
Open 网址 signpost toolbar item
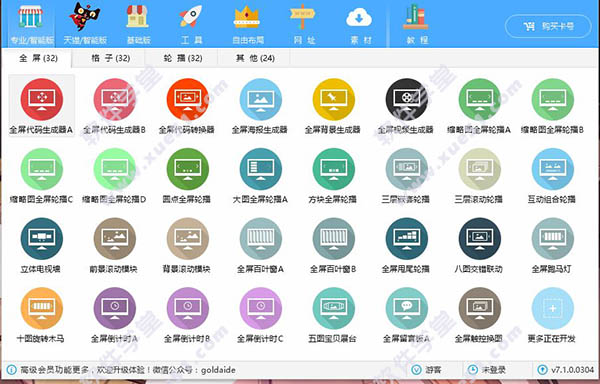click(x=303, y=24)
